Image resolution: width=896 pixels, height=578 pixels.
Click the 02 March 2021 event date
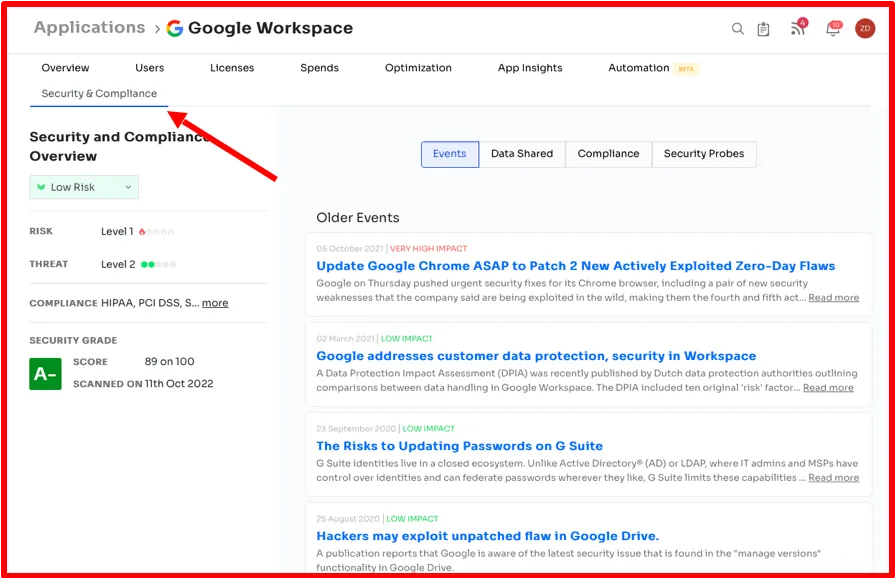[x=345, y=339]
